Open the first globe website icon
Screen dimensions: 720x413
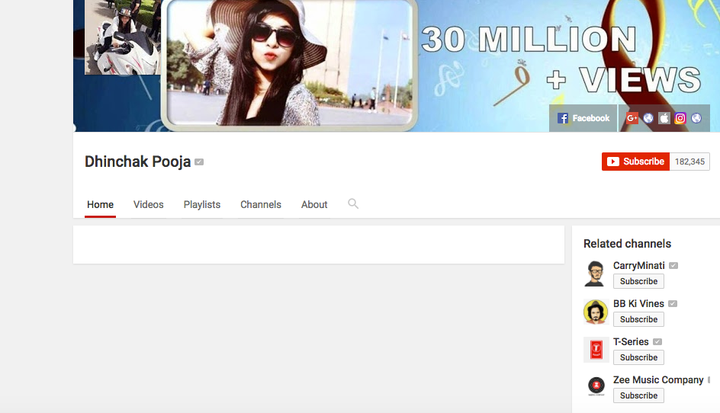click(648, 118)
